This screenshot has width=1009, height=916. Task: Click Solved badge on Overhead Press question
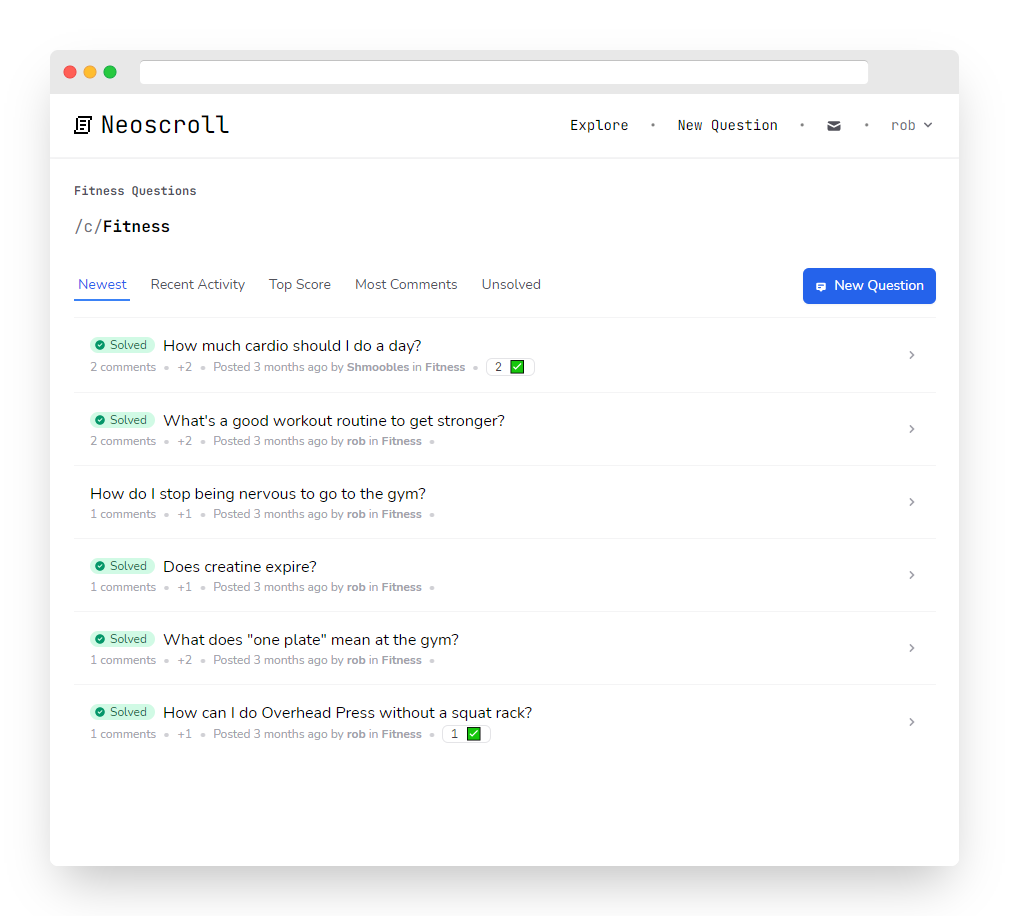(x=122, y=712)
